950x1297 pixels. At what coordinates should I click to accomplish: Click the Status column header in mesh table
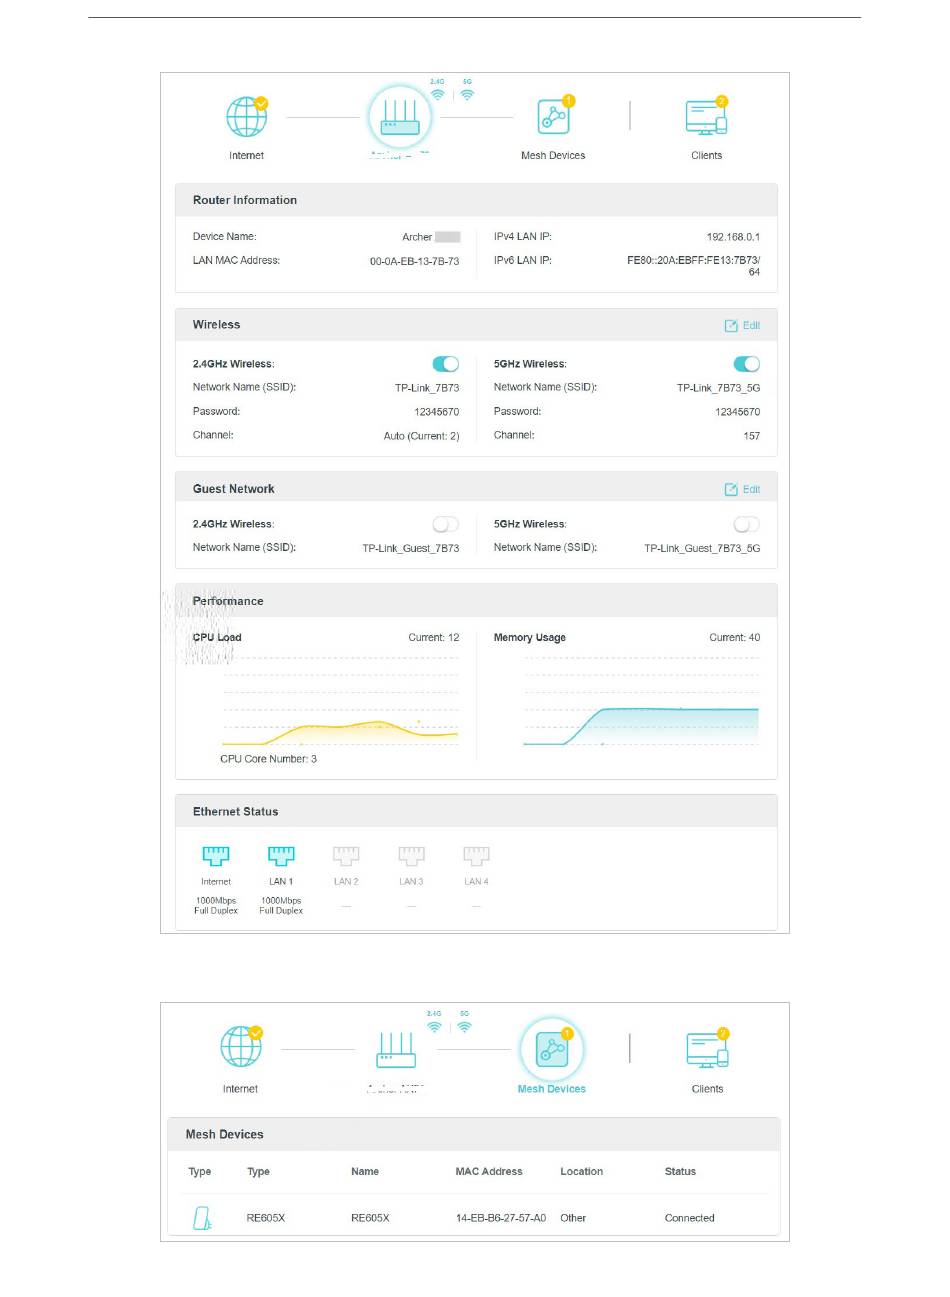point(680,1172)
